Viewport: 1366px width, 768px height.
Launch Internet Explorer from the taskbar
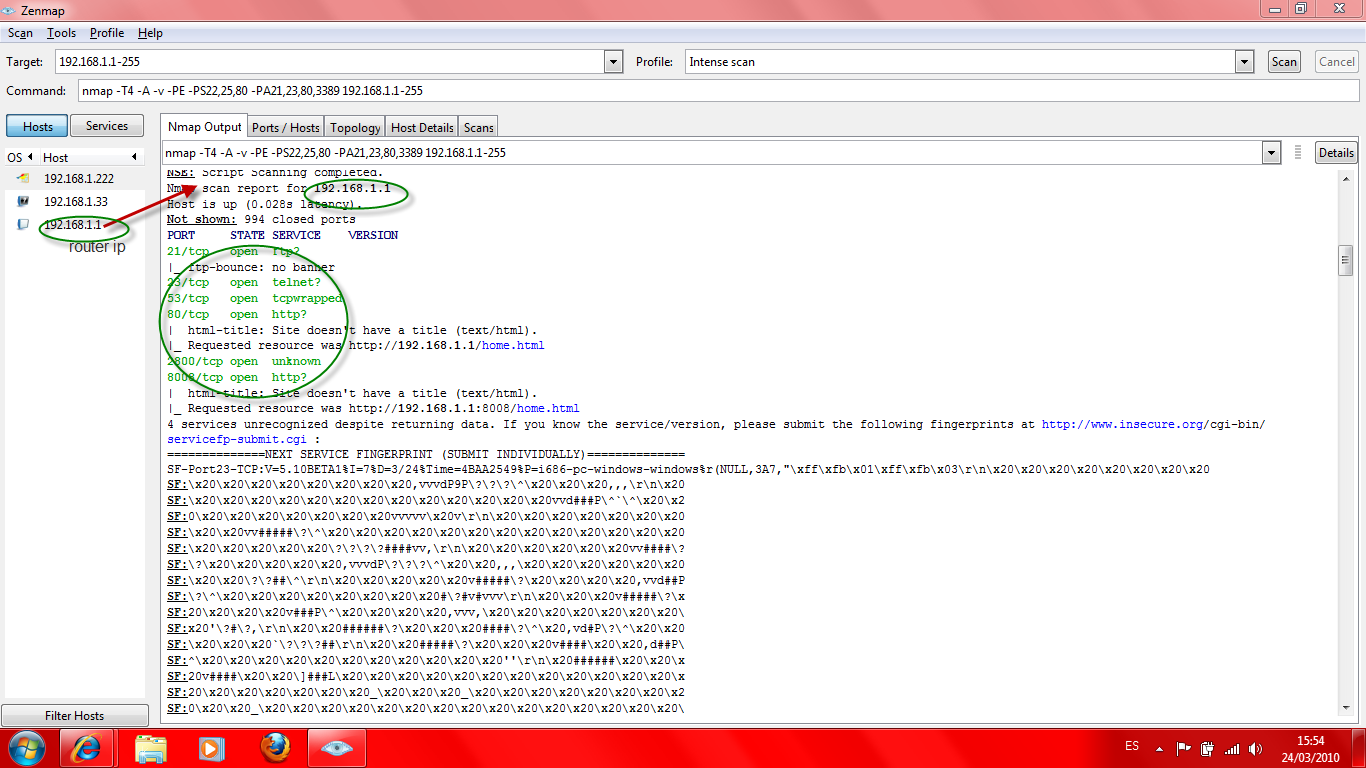87,748
